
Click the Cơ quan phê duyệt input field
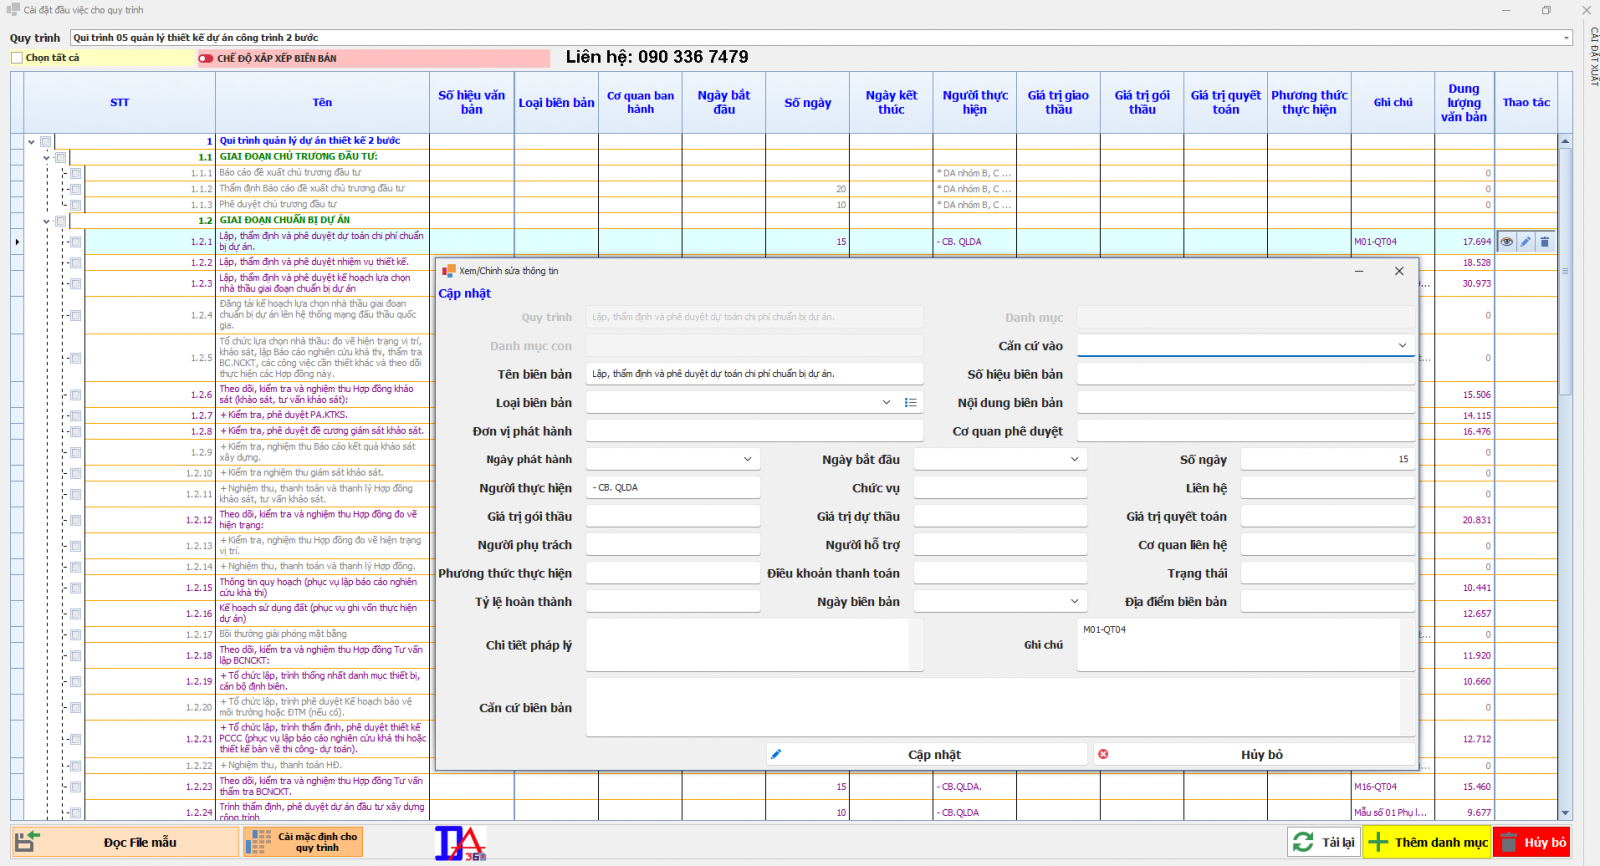tap(1246, 432)
